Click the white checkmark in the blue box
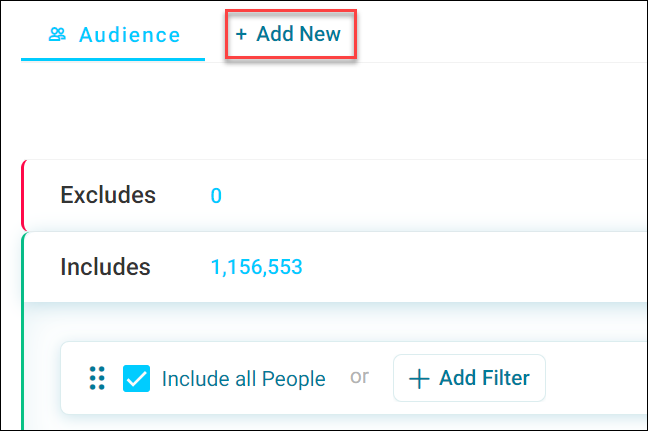The height and width of the screenshot is (431, 648). (x=136, y=379)
